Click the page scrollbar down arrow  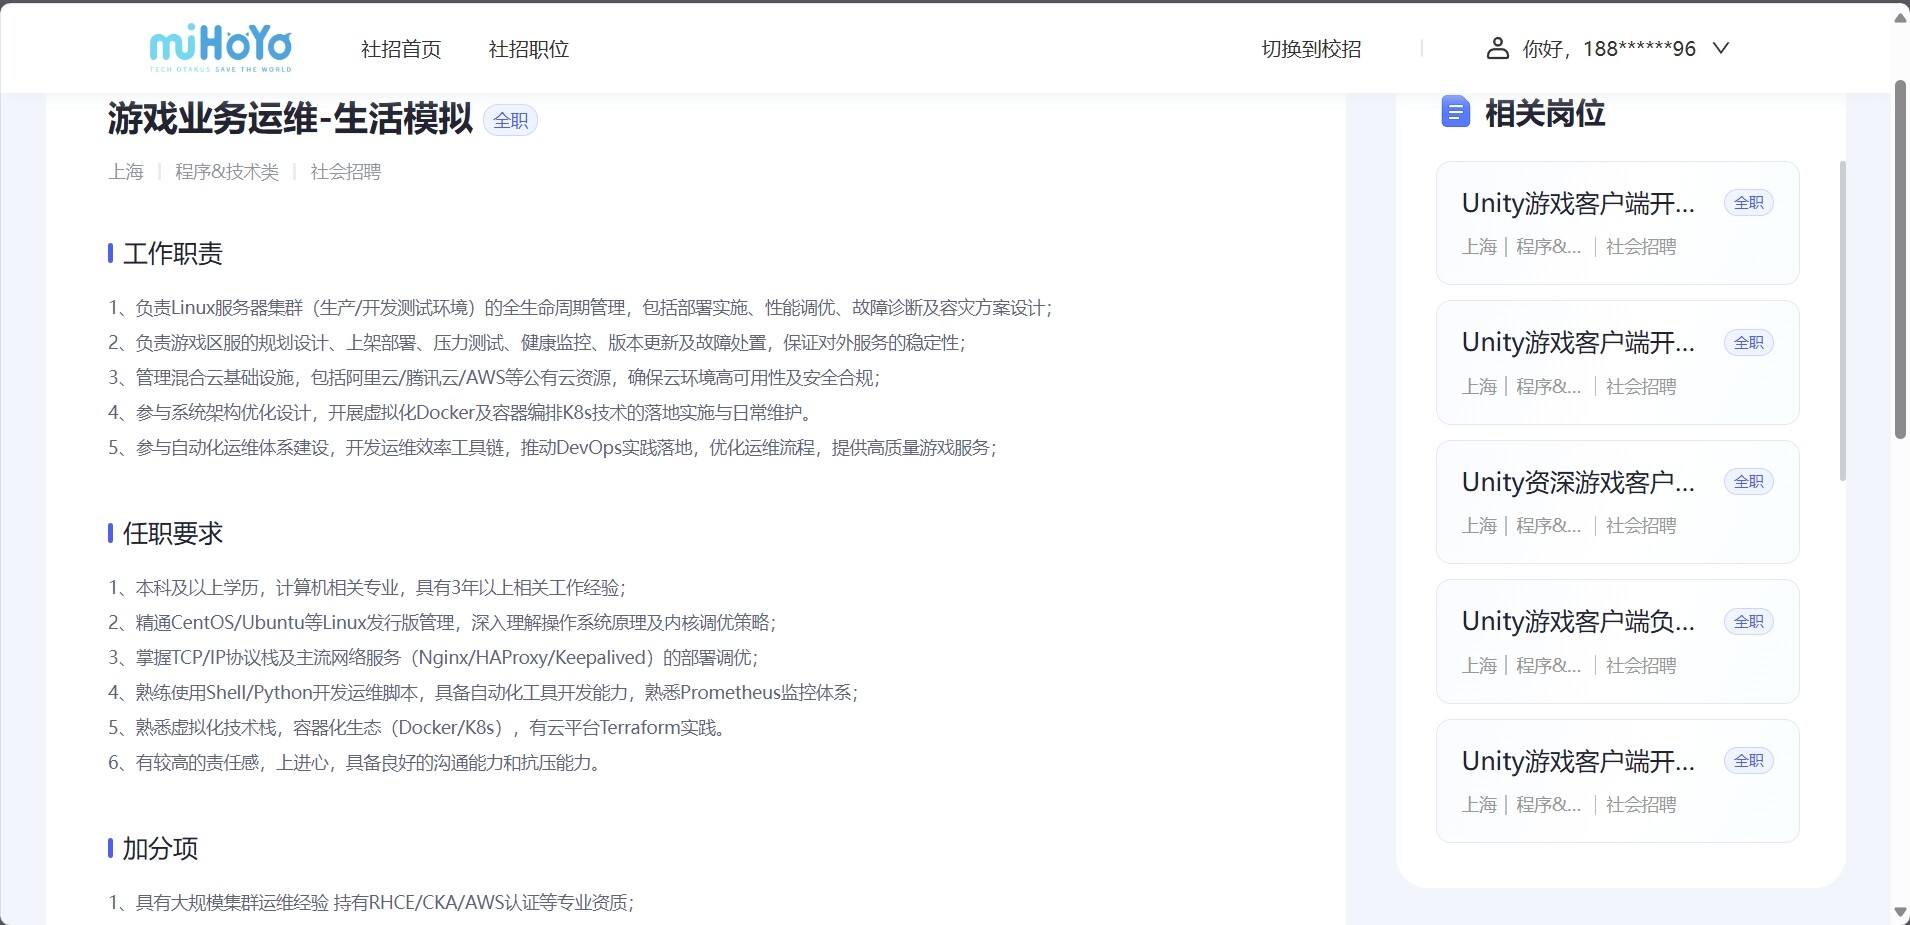click(1900, 912)
